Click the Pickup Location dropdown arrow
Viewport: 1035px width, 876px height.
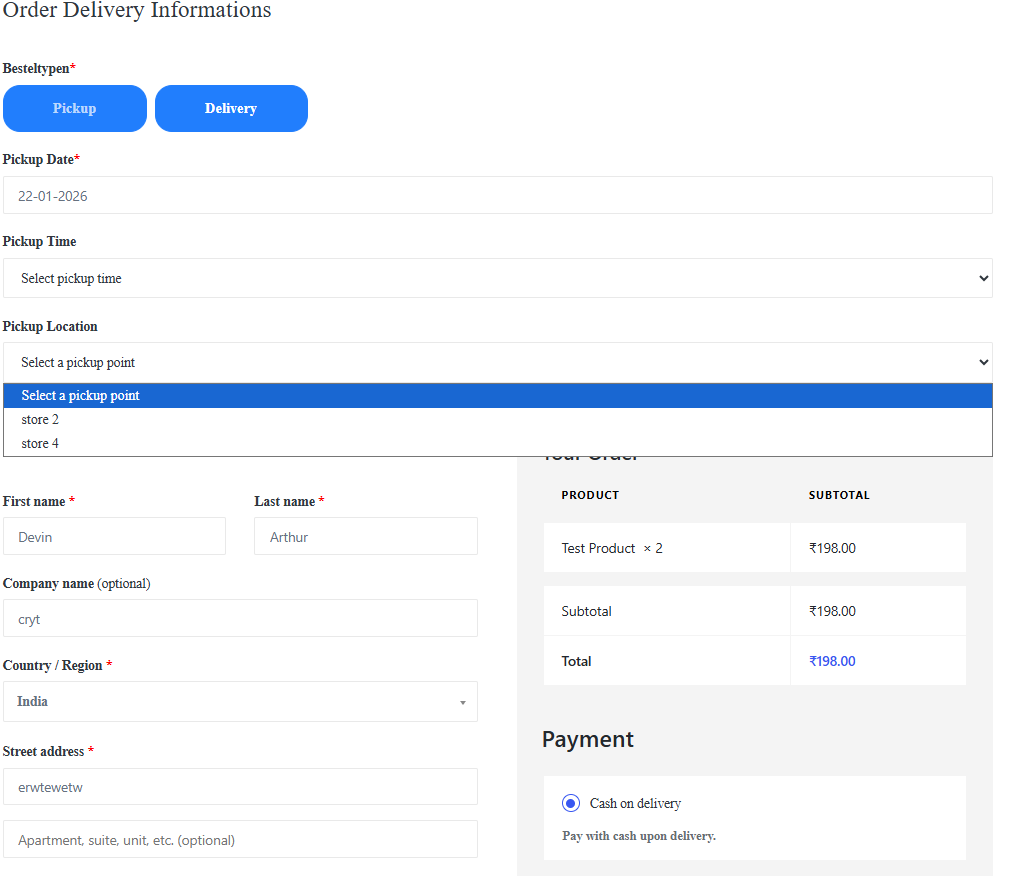point(983,362)
